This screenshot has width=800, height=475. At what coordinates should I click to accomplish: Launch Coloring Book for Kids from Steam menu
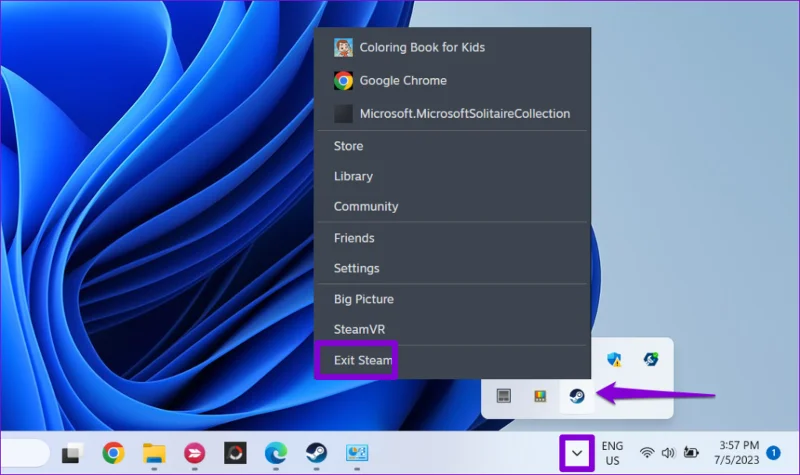(452, 47)
